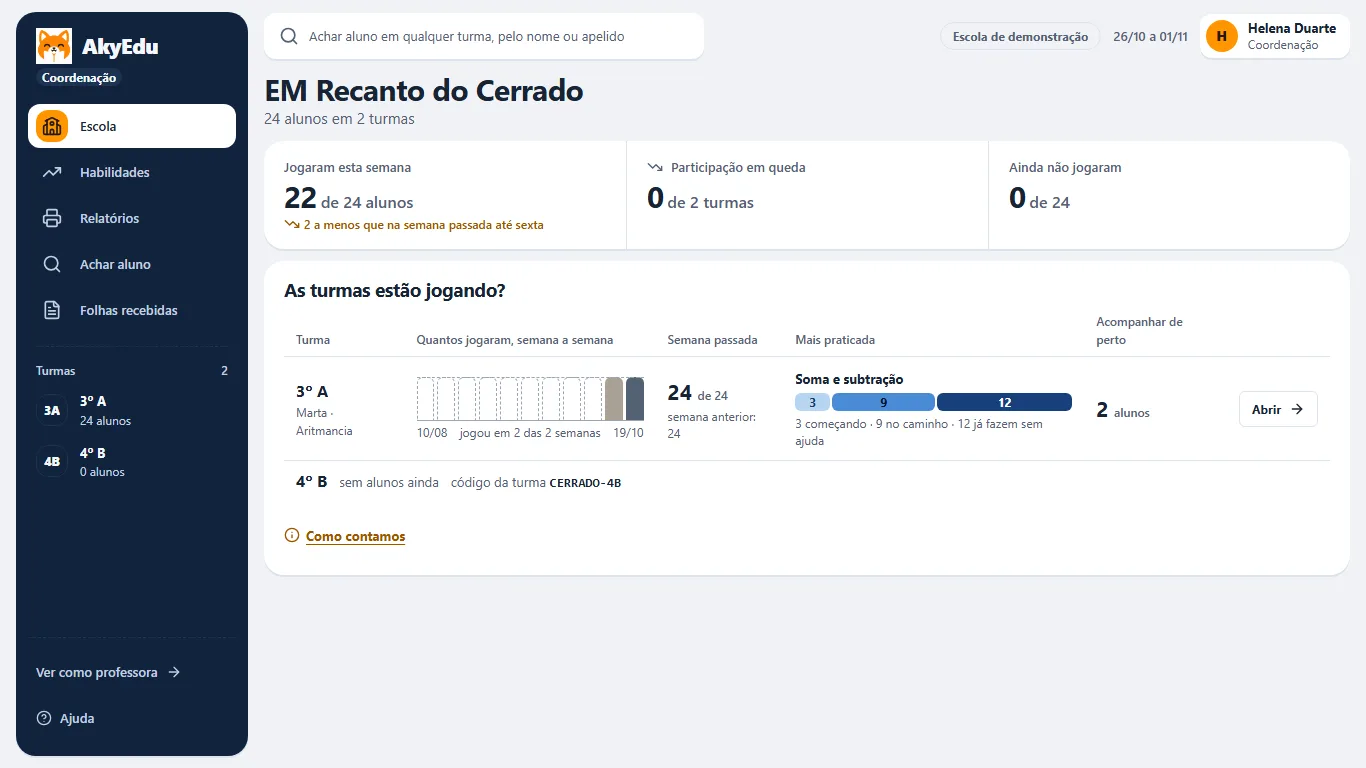Image resolution: width=1366 pixels, height=768 pixels.
Task: Click the Jogaram esta semana card
Action: 445,195
